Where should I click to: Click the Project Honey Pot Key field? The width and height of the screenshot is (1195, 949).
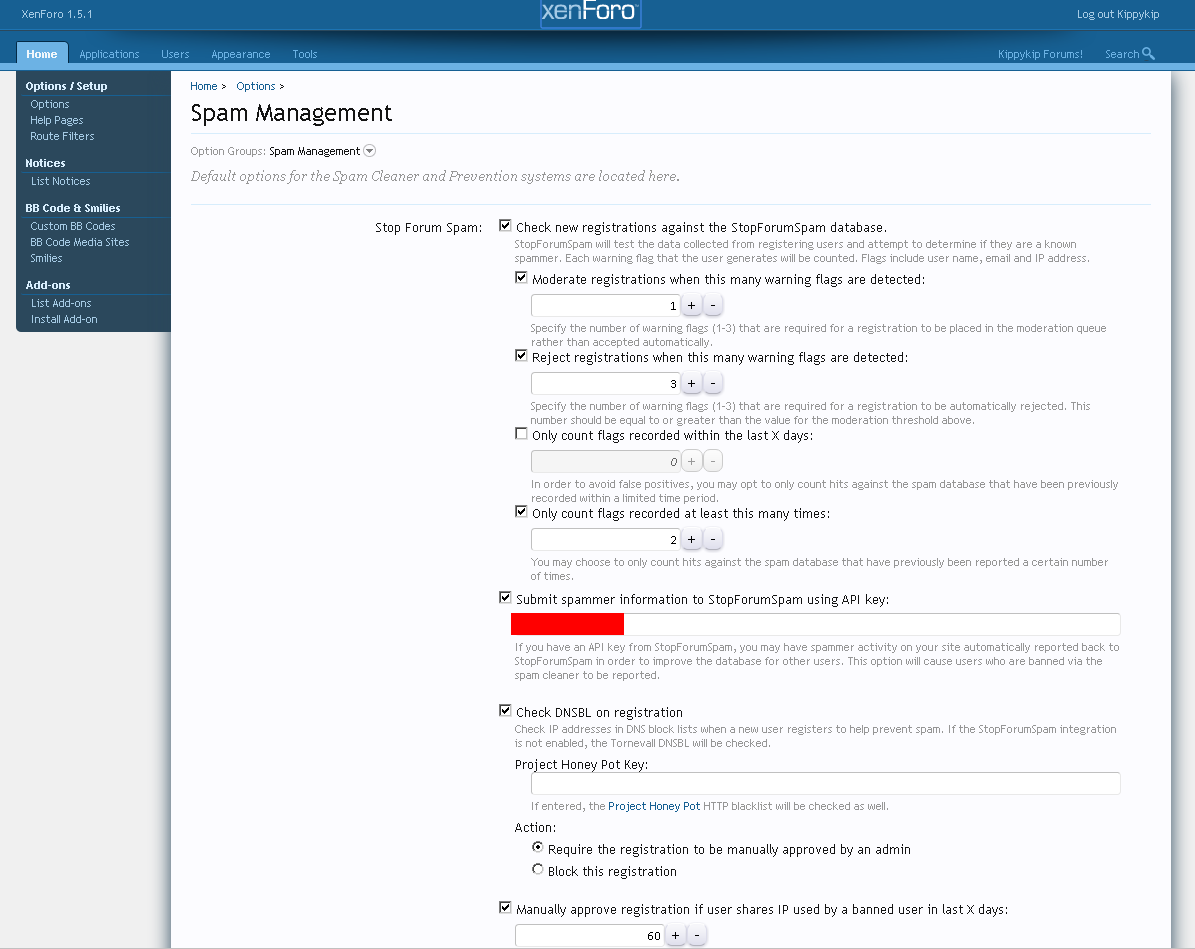825,783
